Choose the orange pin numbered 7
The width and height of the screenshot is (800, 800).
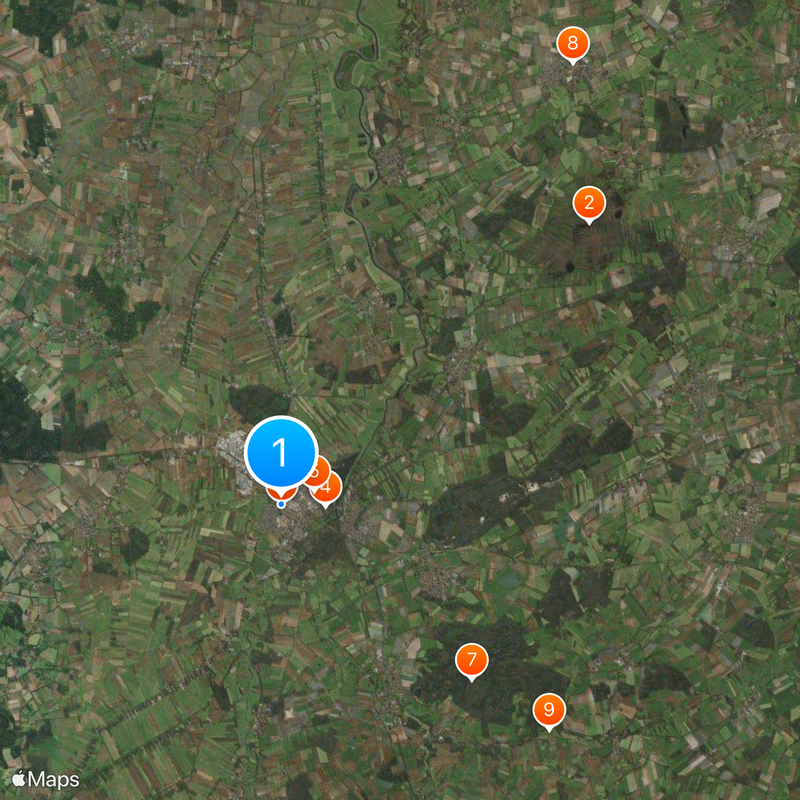pyautogui.click(x=472, y=660)
